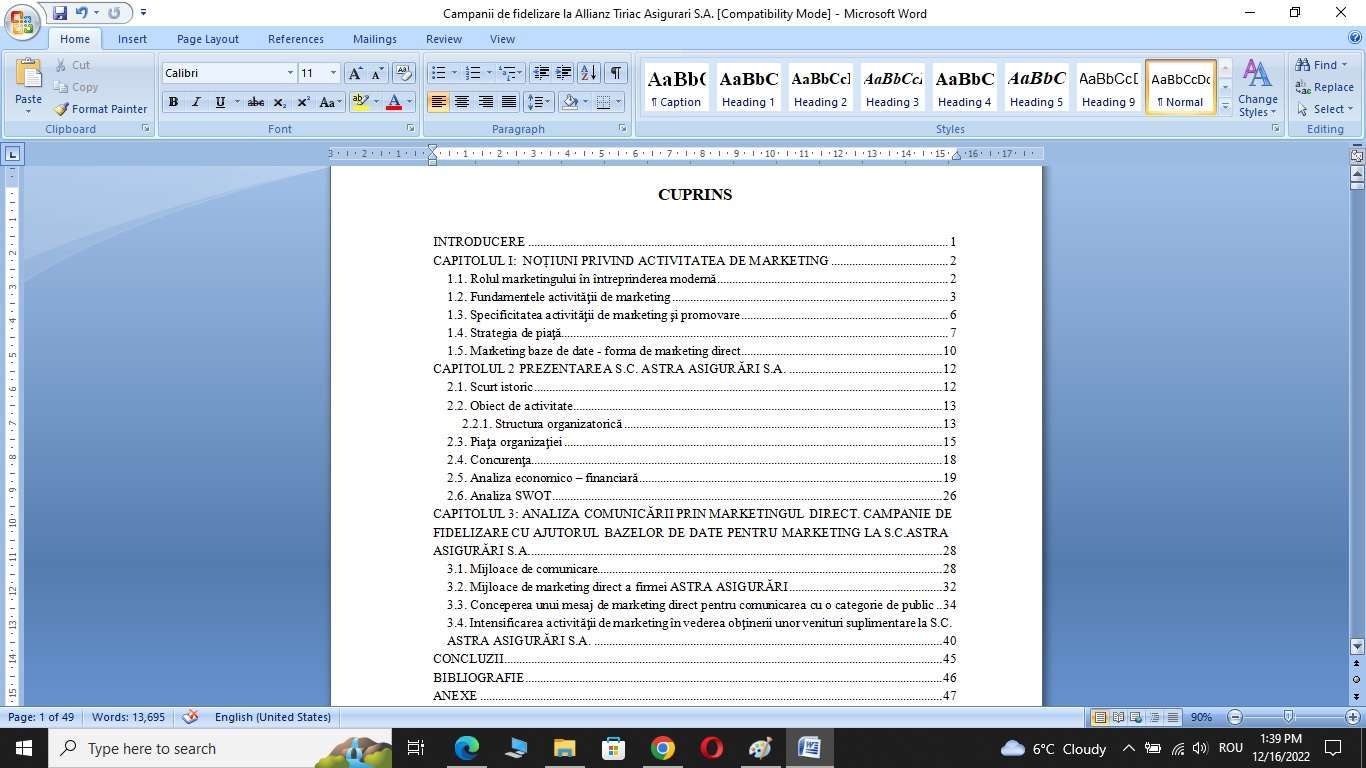Screen dimensions: 1366x768
Task: Toggle Print Layout view button
Action: point(1100,717)
